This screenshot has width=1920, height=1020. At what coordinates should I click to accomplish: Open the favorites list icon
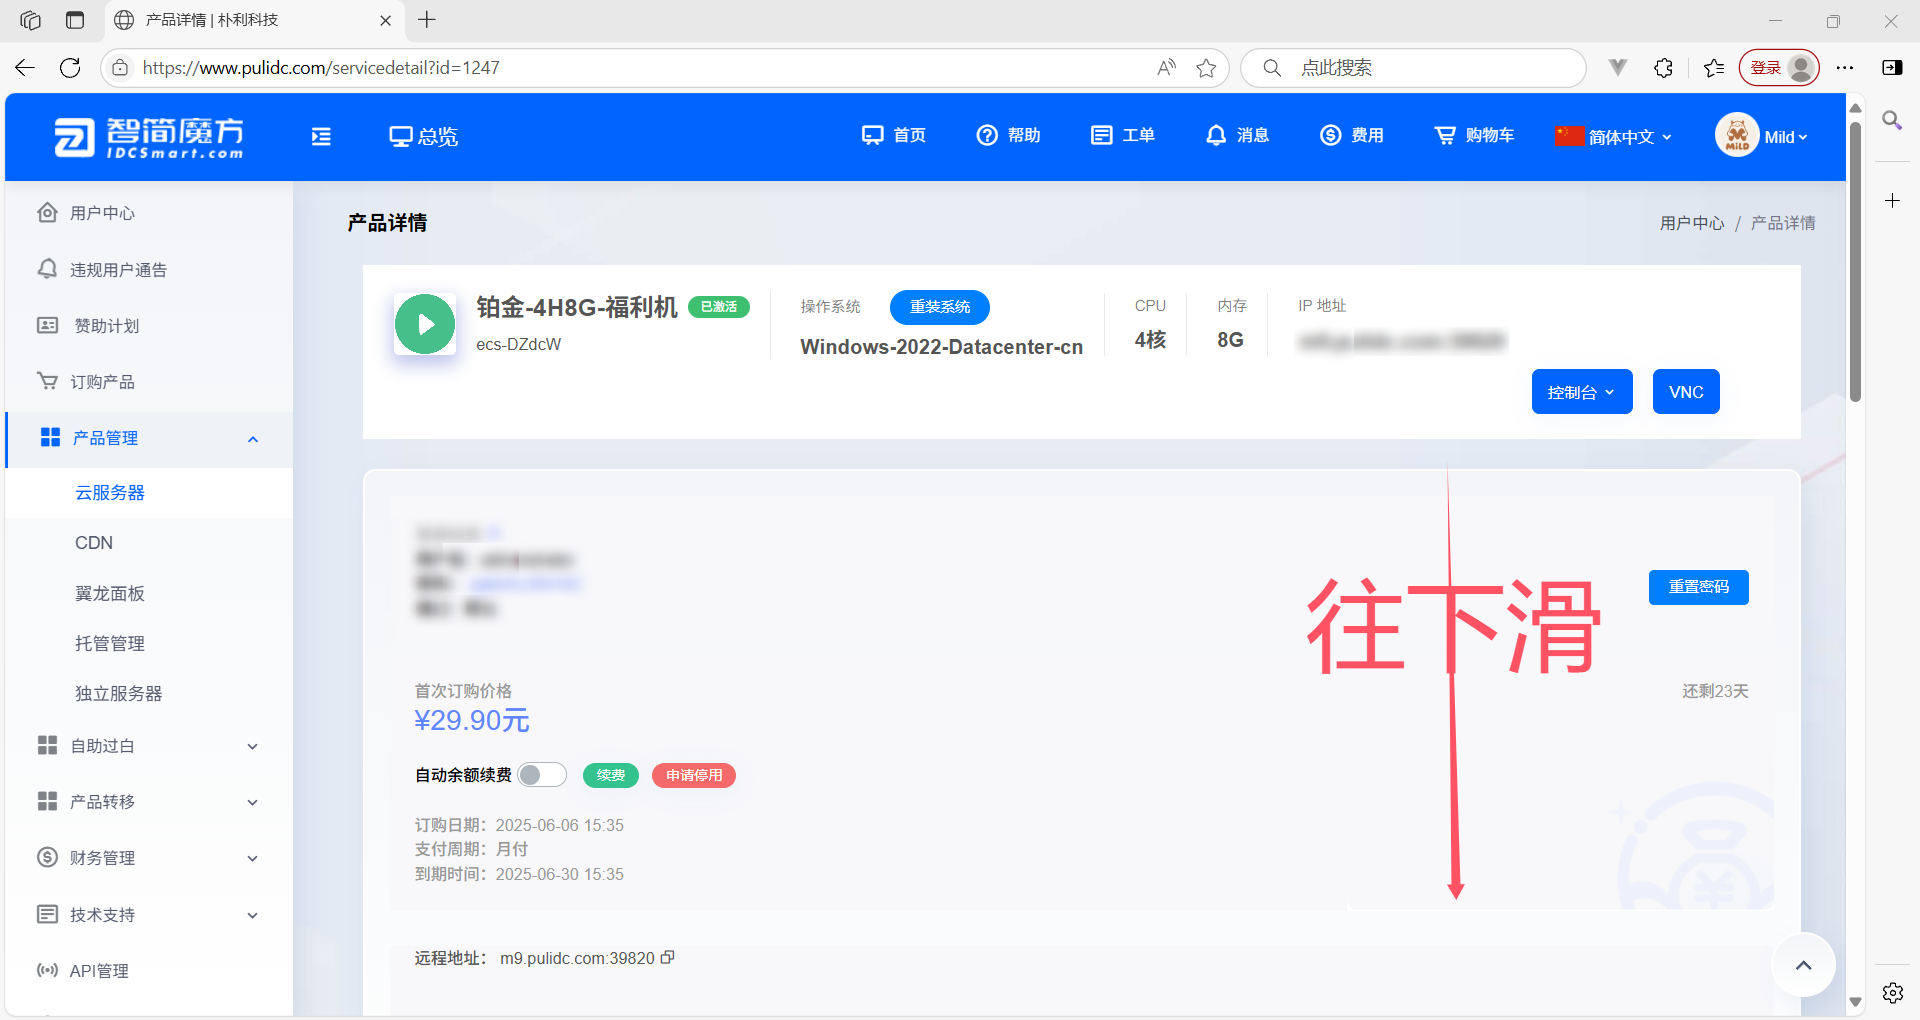(x=1714, y=68)
